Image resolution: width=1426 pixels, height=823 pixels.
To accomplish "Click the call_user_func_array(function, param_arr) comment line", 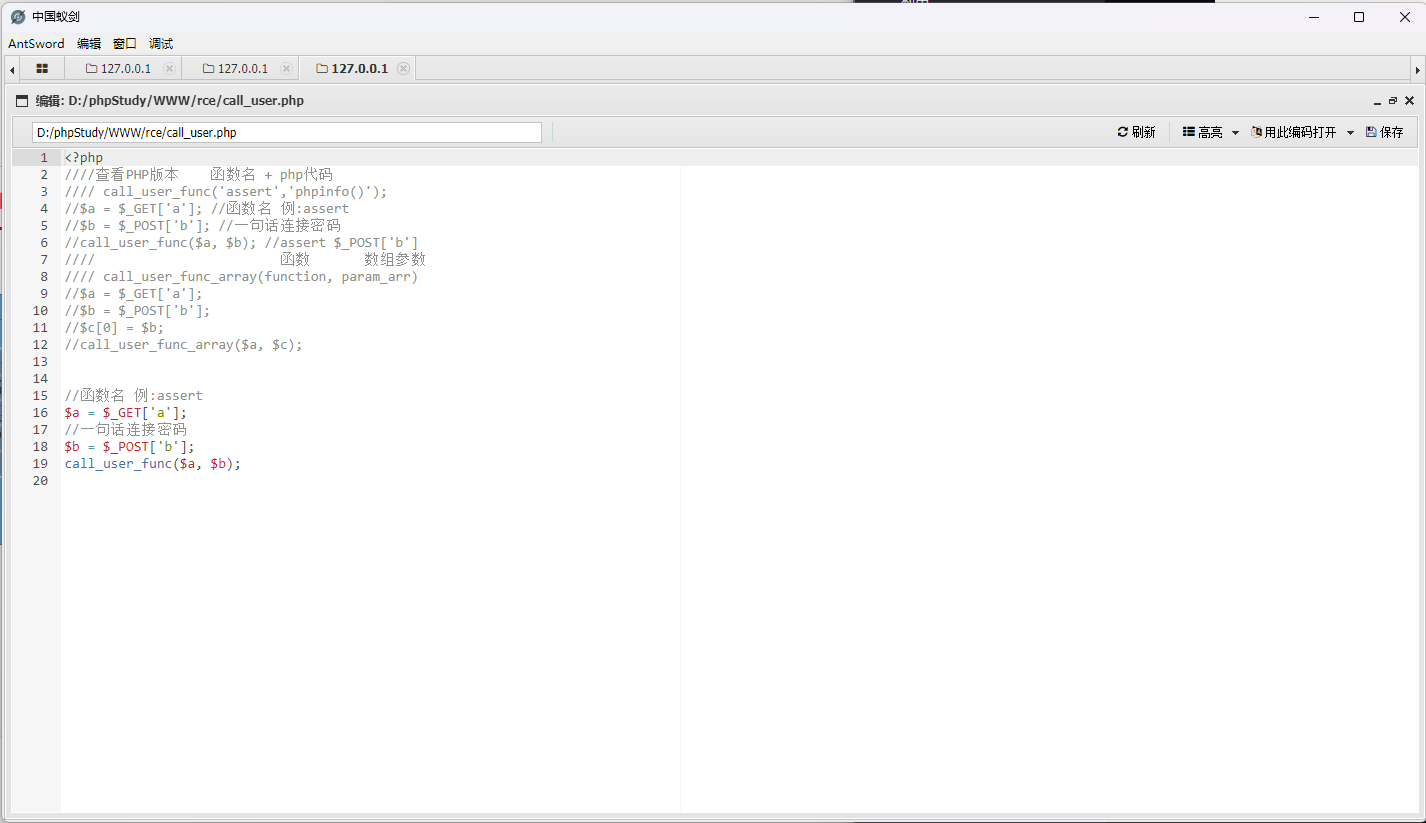I will pyautogui.click(x=242, y=277).
